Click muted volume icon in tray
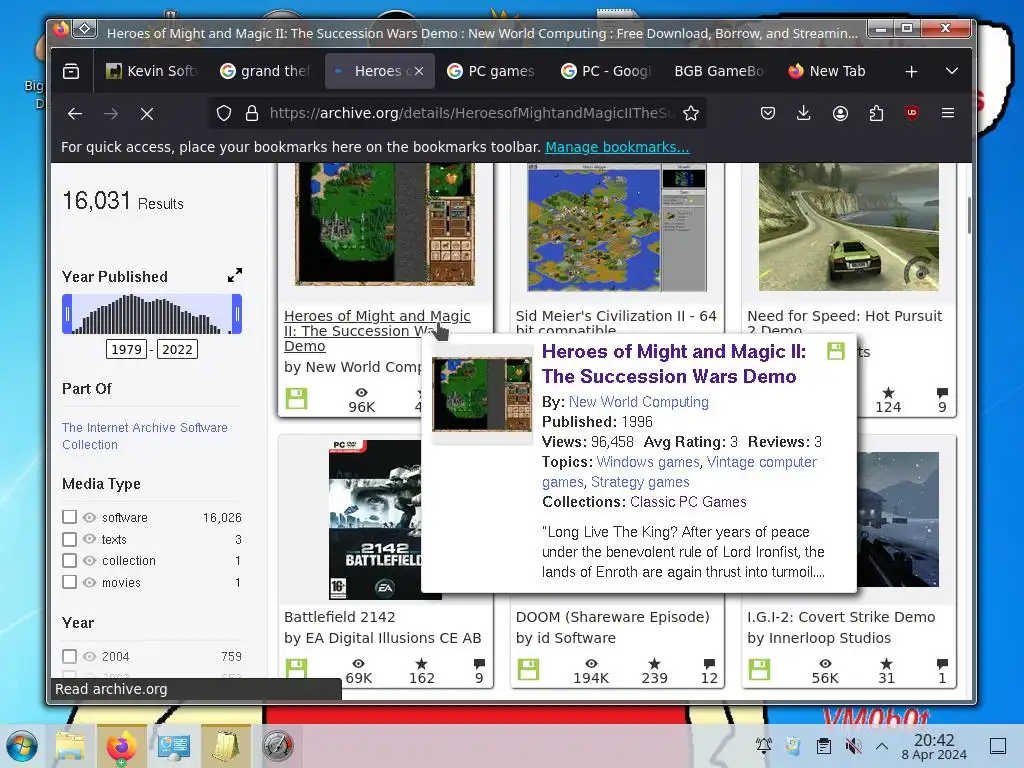Viewport: 1024px width, 768px height. point(853,746)
